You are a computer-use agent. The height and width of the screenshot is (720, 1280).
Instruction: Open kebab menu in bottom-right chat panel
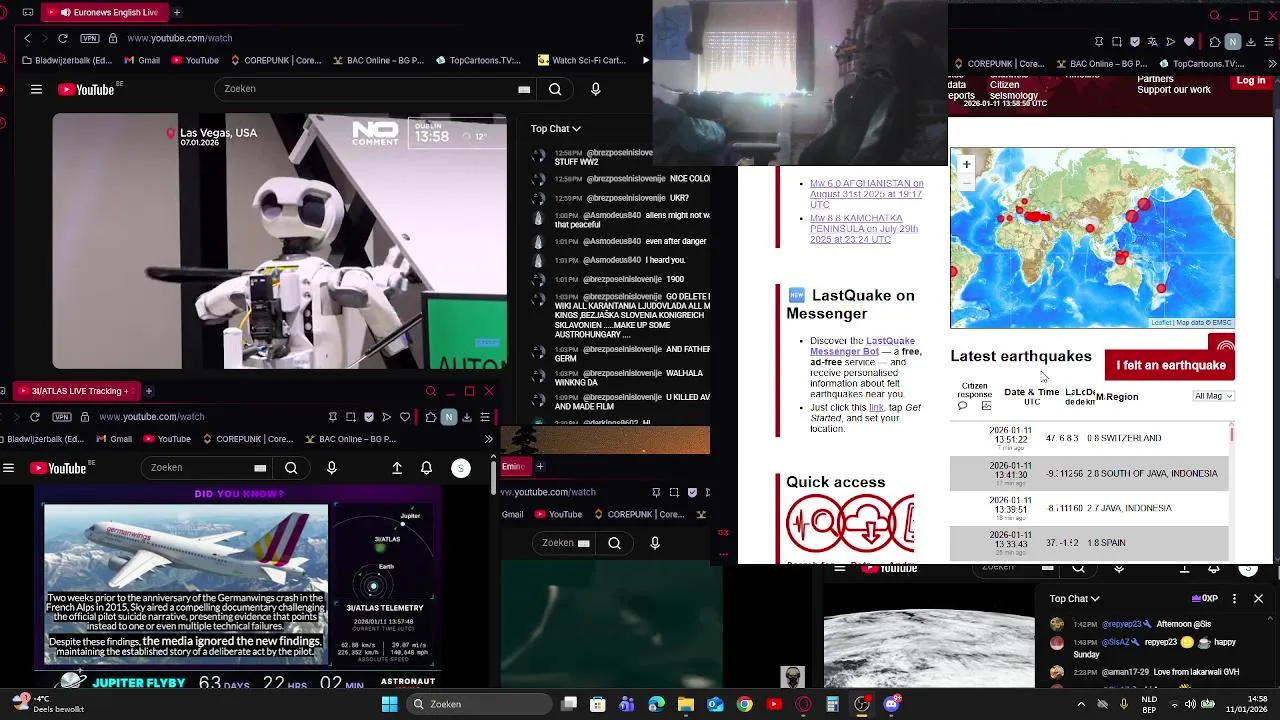tap(1234, 598)
